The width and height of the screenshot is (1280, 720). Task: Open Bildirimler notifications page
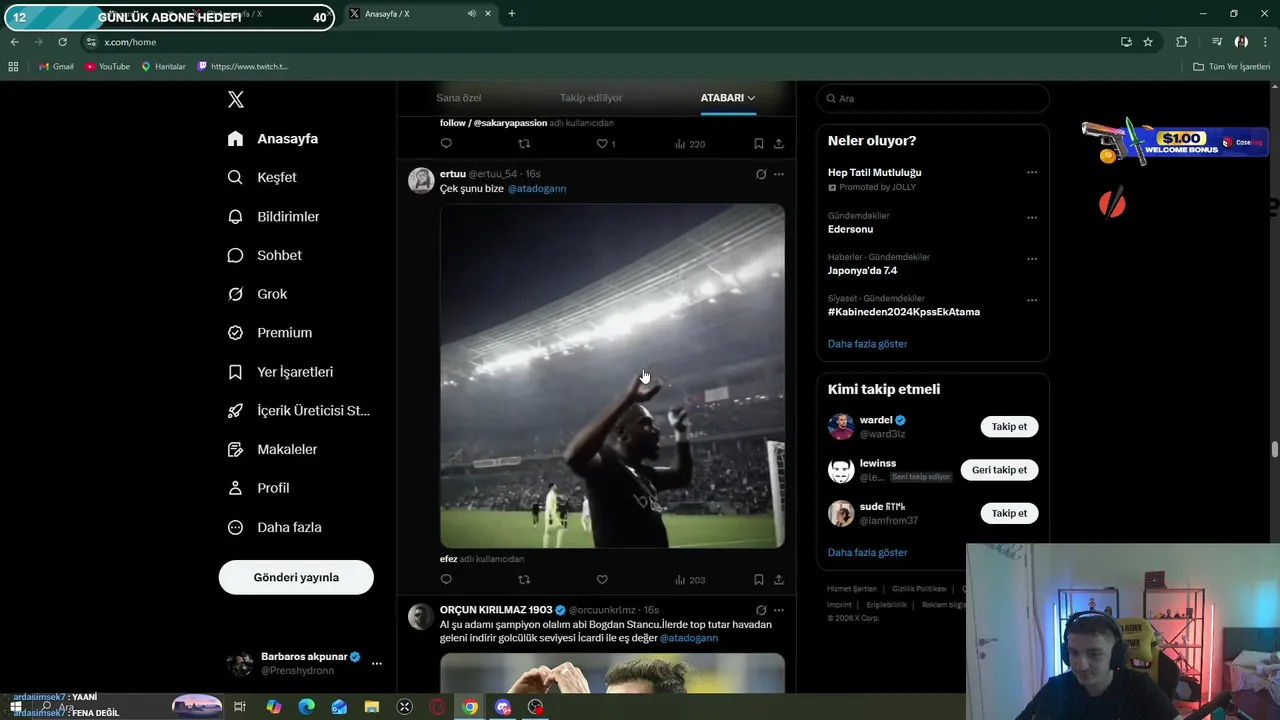pos(273,216)
